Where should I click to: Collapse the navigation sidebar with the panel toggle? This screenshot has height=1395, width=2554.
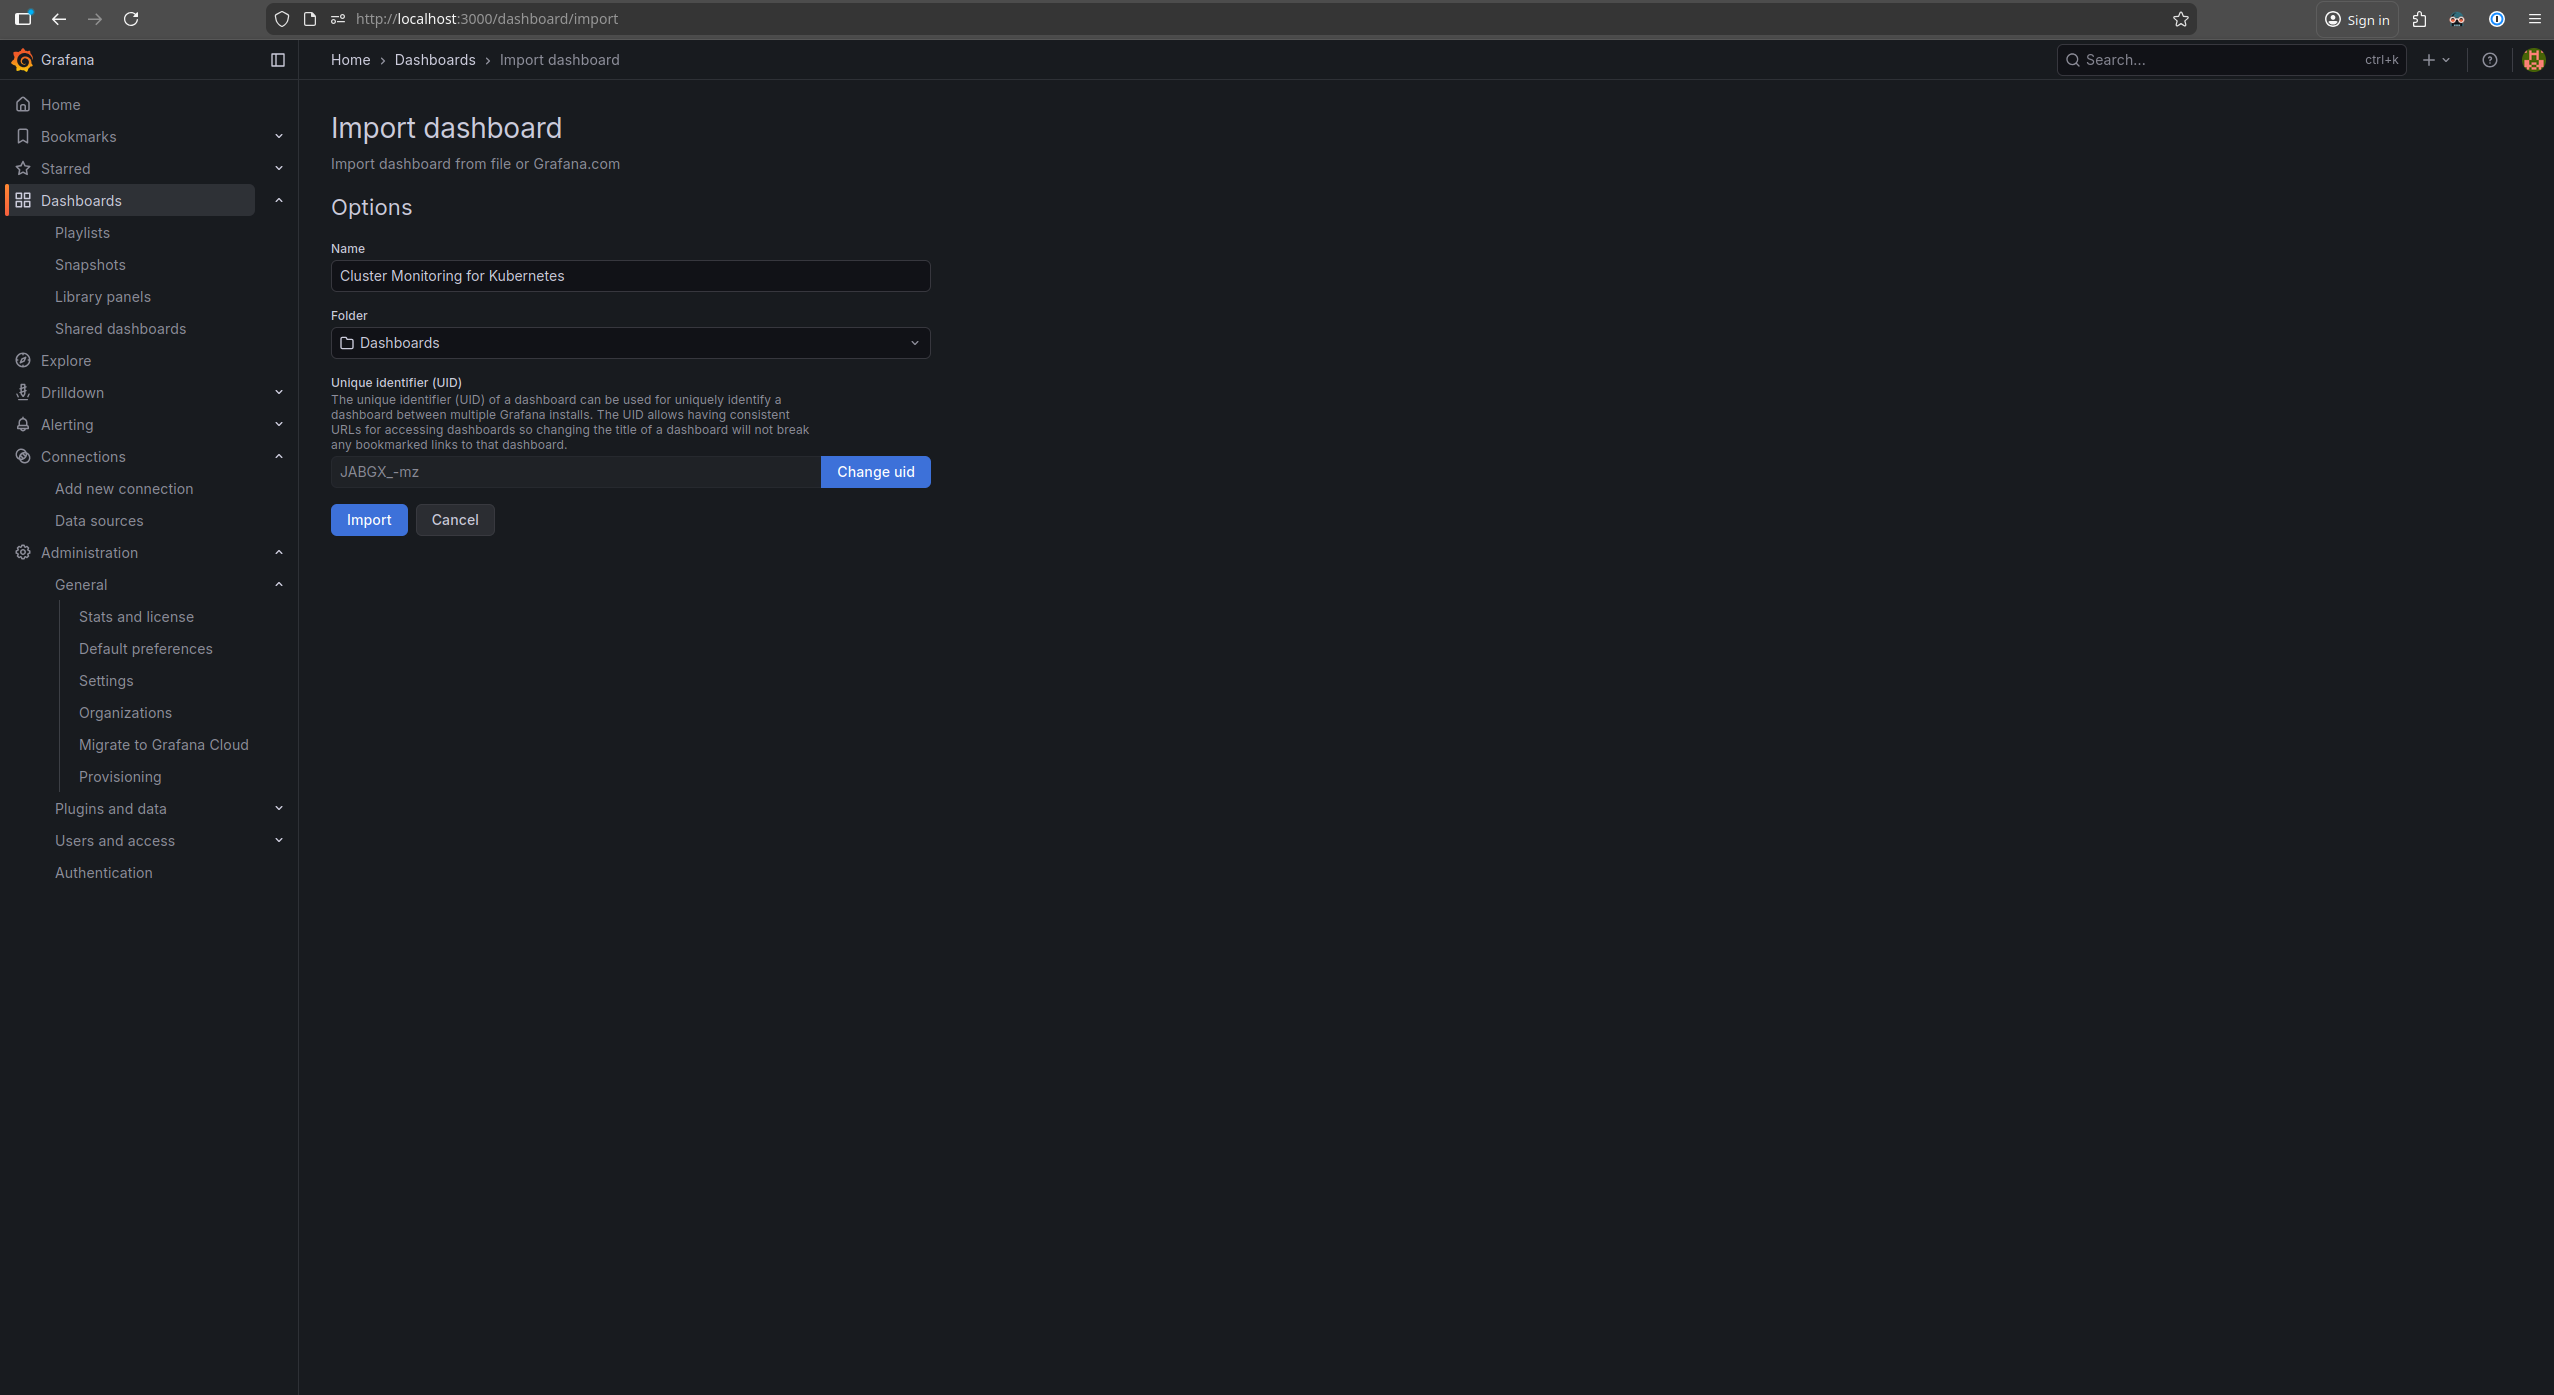click(x=277, y=59)
